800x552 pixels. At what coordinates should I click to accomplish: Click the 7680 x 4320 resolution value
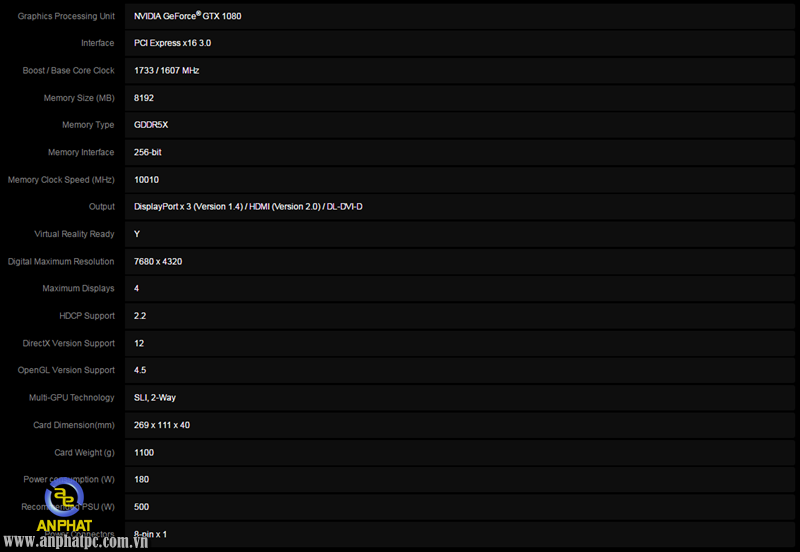[x=158, y=261]
